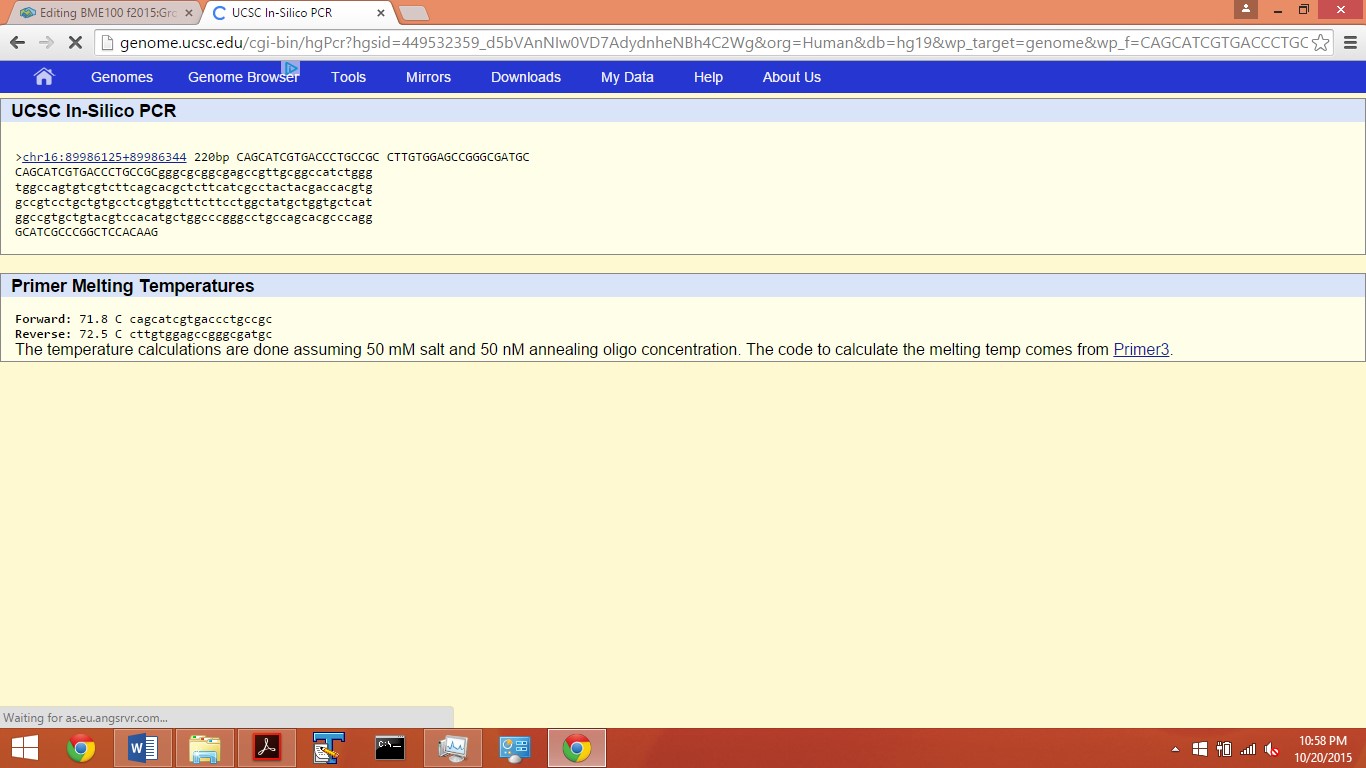
Task: Open the My Data menu
Action: [x=627, y=77]
